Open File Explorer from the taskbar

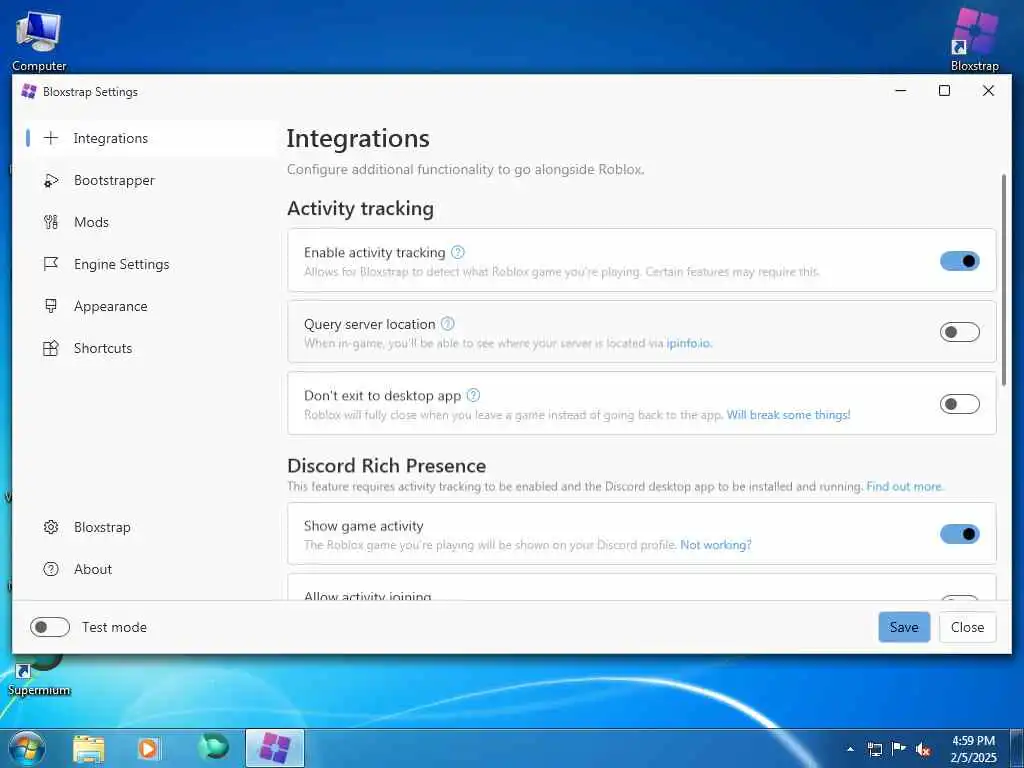pyautogui.click(x=89, y=748)
